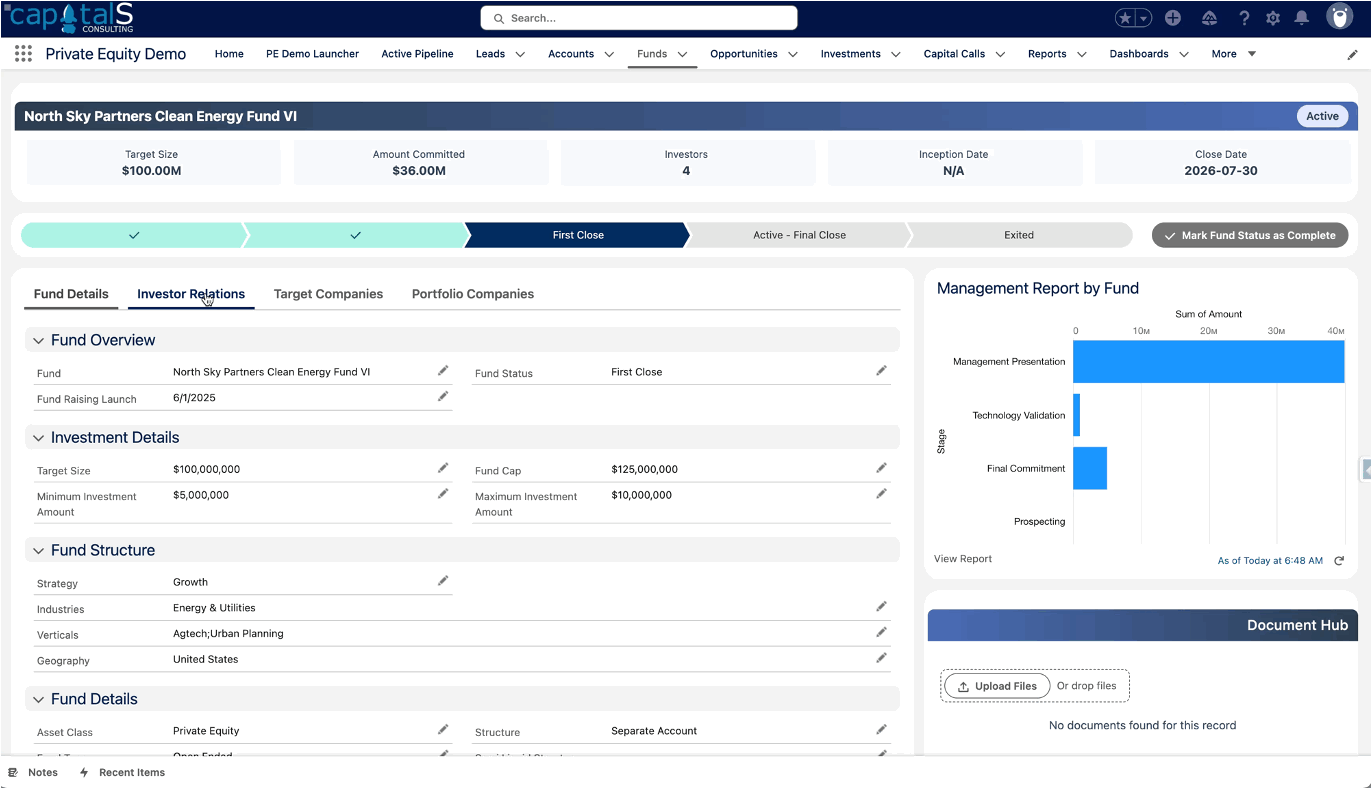Screen dimensions: 1372x788
Task: Edit the Maximum Investment Amount pencil
Action: click(x=881, y=494)
